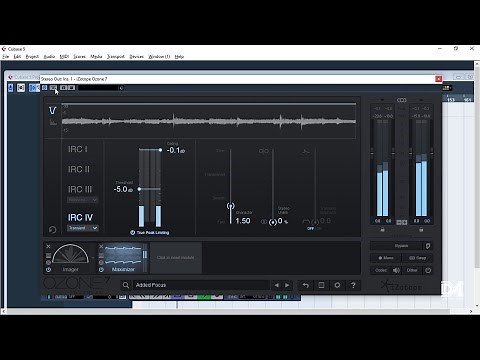Select the gain reduction trace view icon
Image resolution: width=480 pixels, height=360 pixels.
[x=52, y=110]
